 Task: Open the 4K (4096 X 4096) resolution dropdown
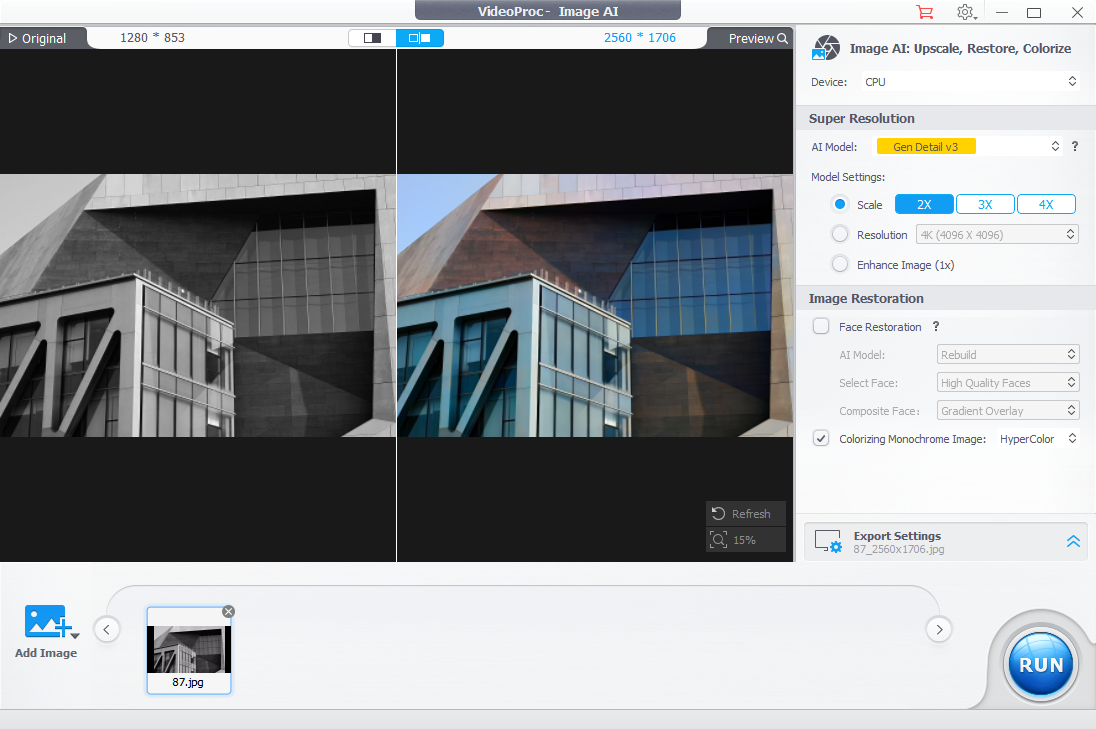(997, 234)
